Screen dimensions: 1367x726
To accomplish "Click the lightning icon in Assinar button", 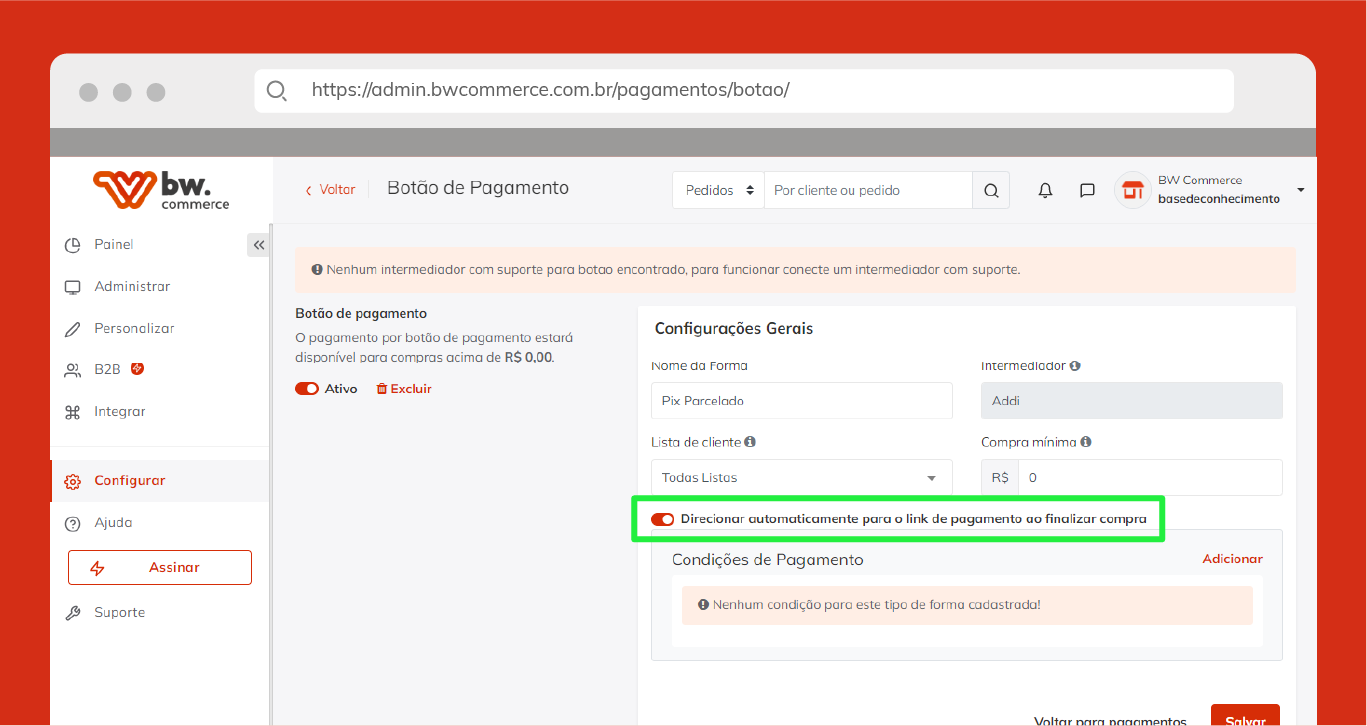I will pyautogui.click(x=97, y=568).
